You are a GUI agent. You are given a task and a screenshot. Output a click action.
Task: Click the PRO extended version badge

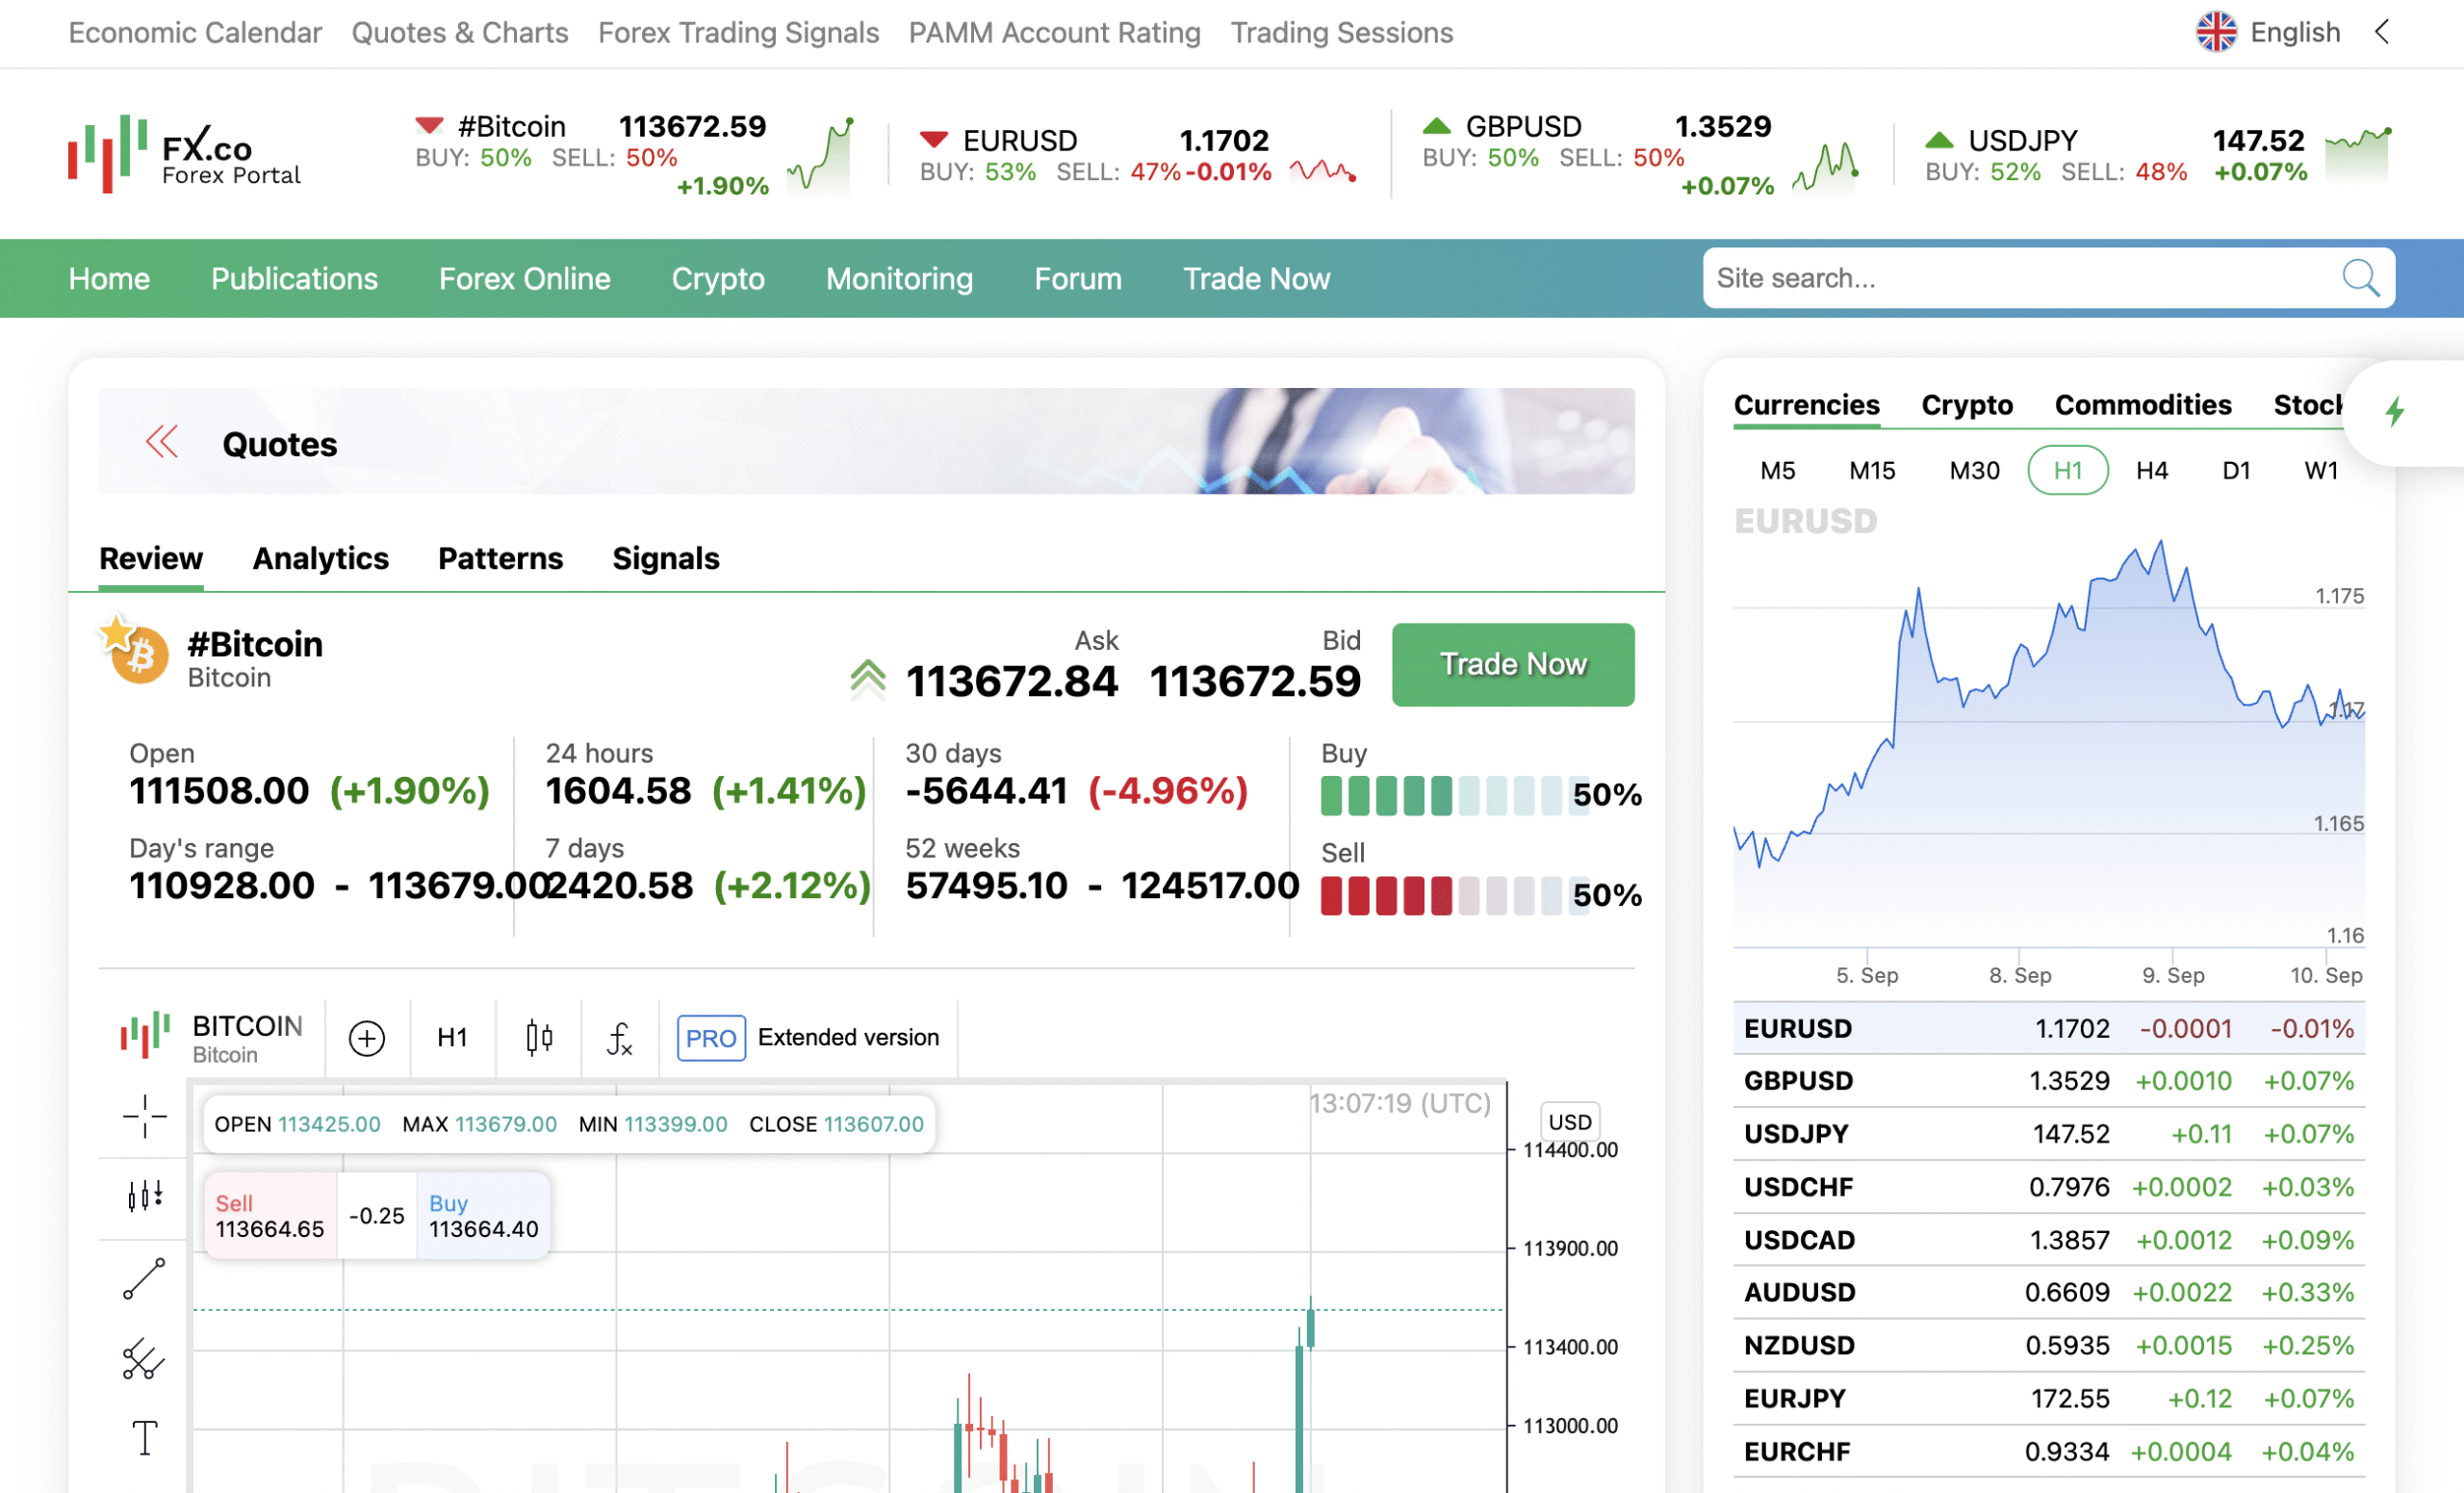coord(711,1038)
